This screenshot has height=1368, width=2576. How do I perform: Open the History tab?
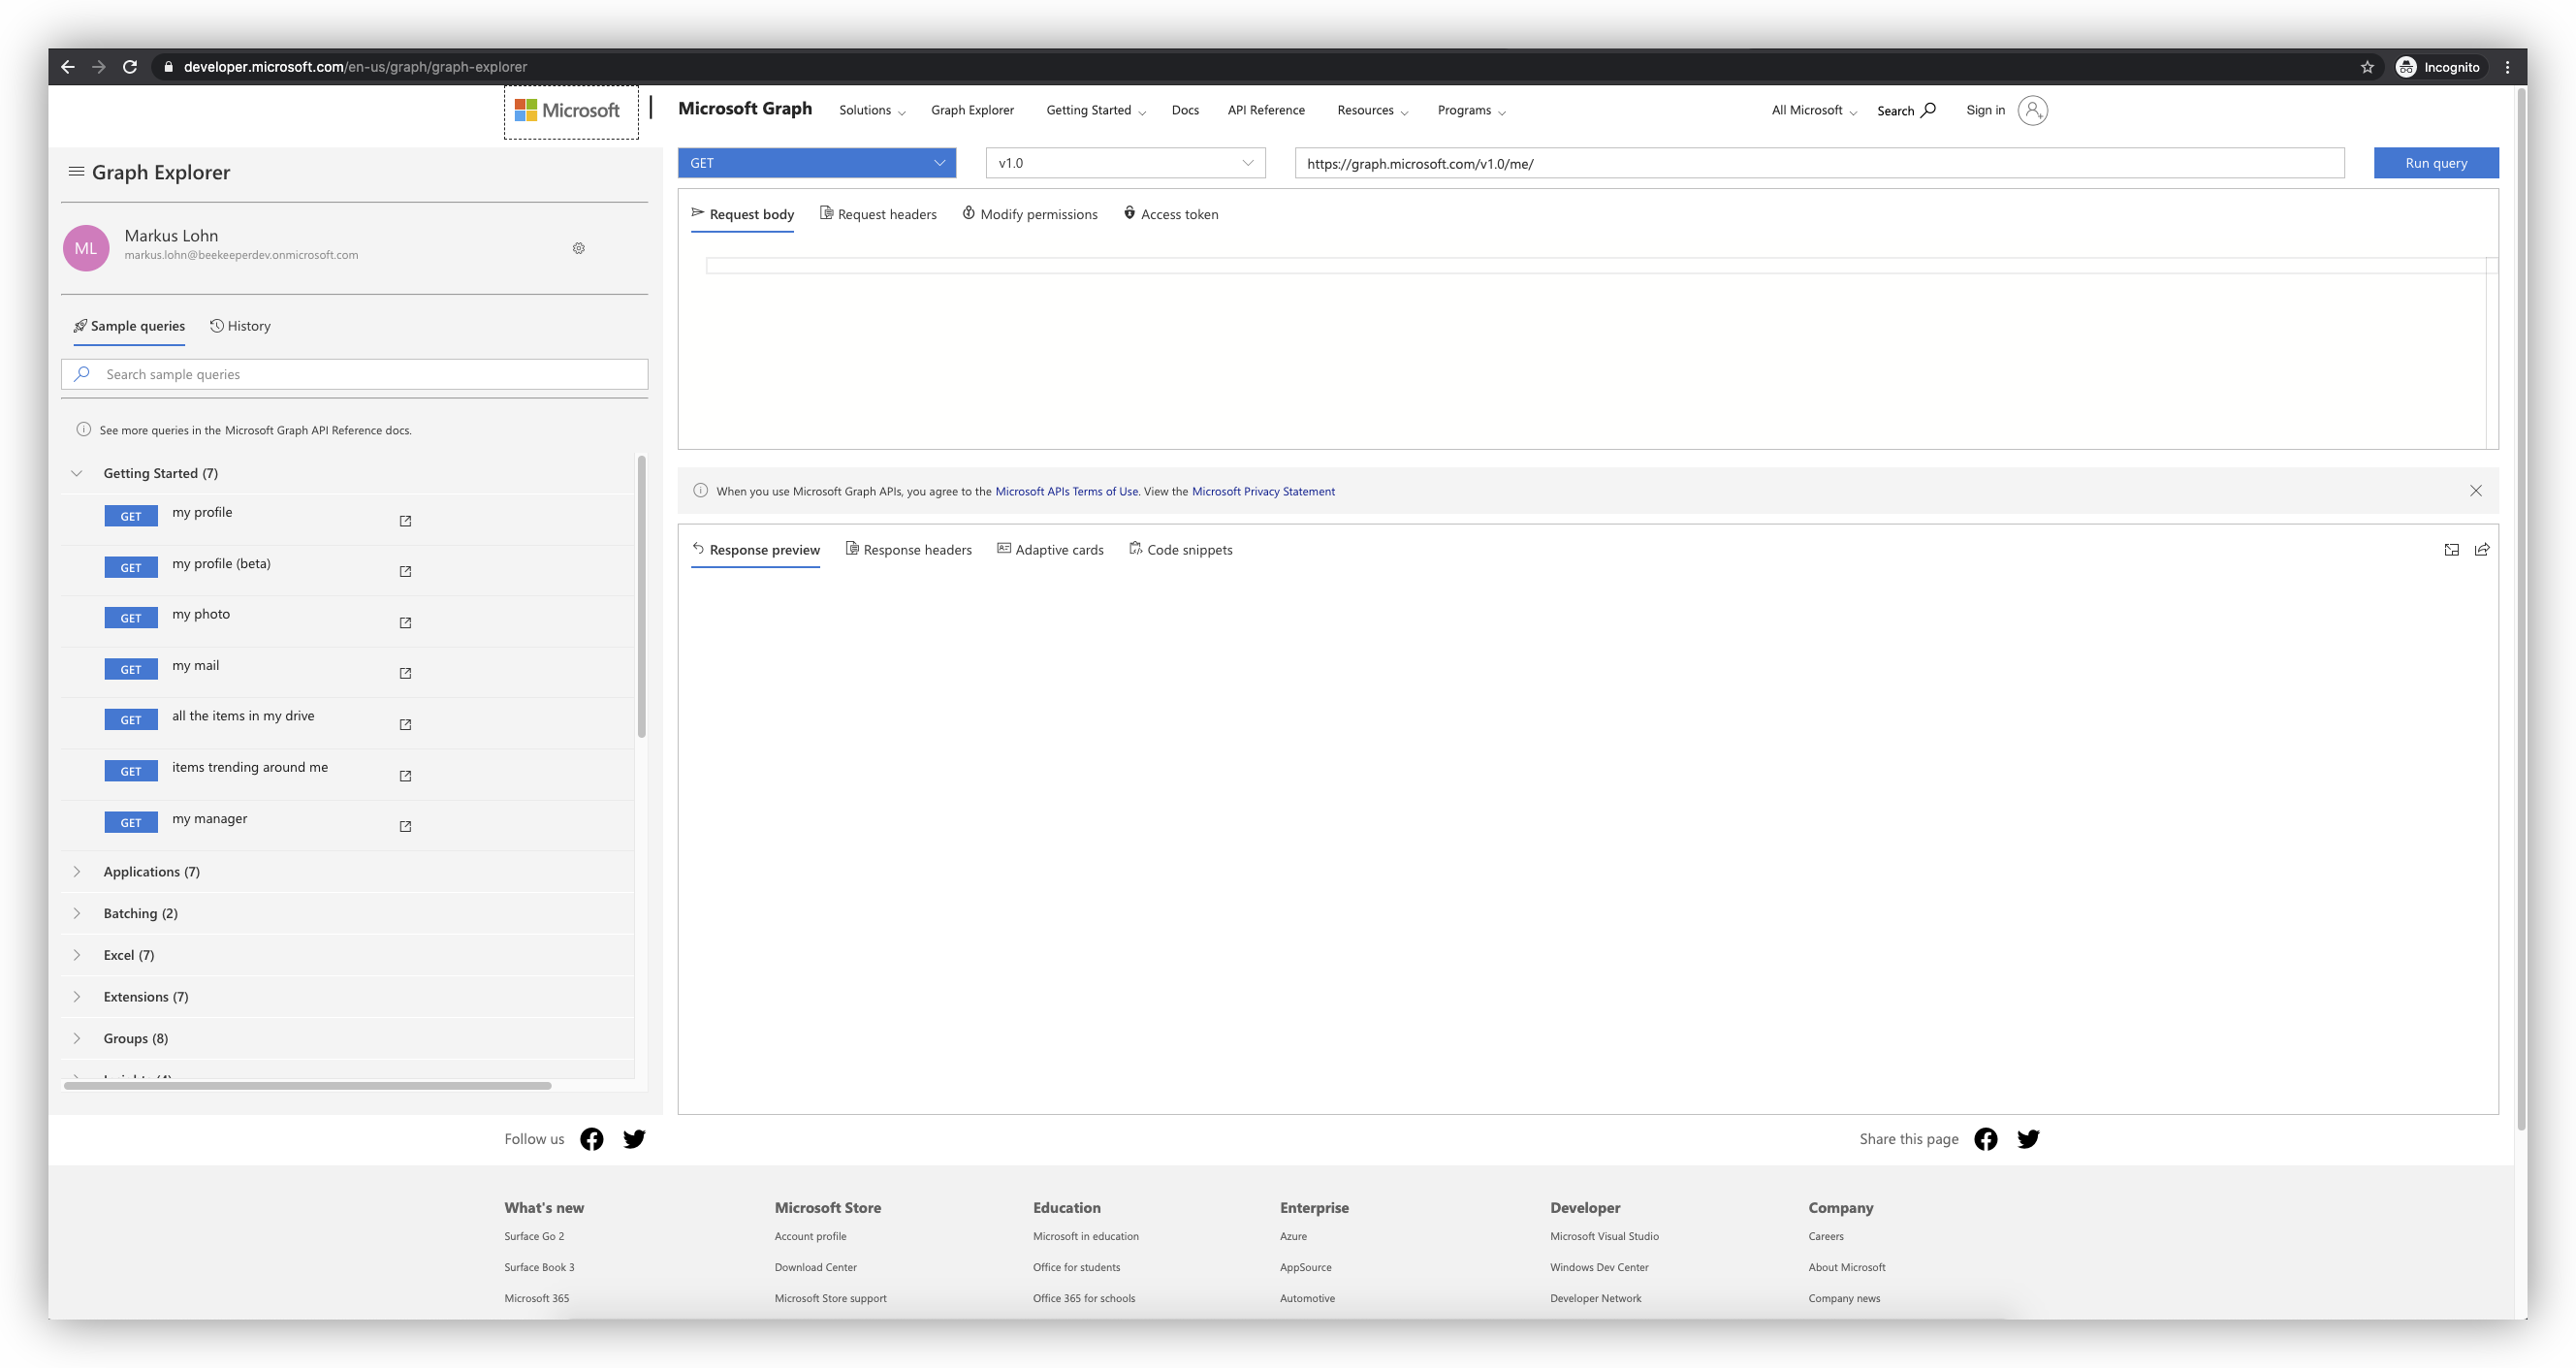(x=240, y=326)
